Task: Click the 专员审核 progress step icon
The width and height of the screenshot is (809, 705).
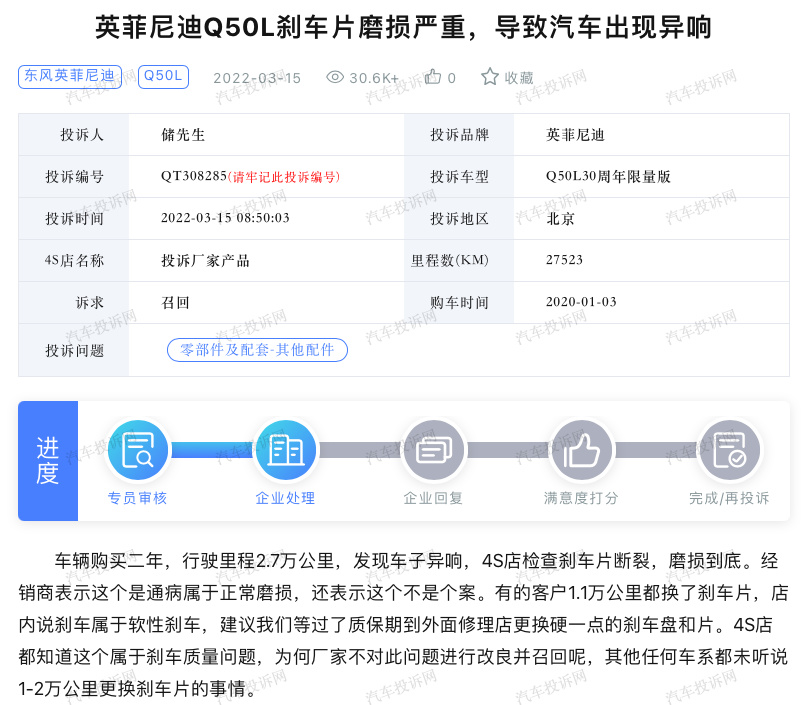Action: point(137,450)
